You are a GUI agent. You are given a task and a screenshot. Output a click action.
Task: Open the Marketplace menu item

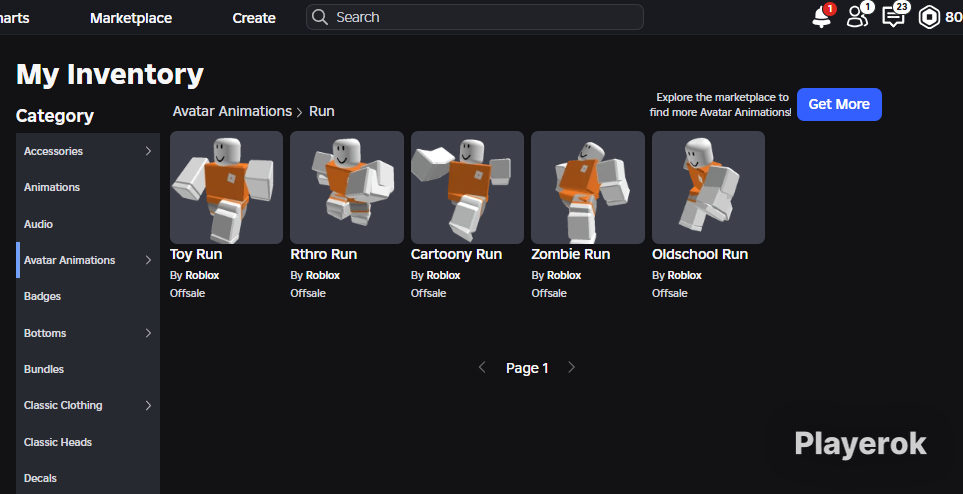tap(131, 18)
